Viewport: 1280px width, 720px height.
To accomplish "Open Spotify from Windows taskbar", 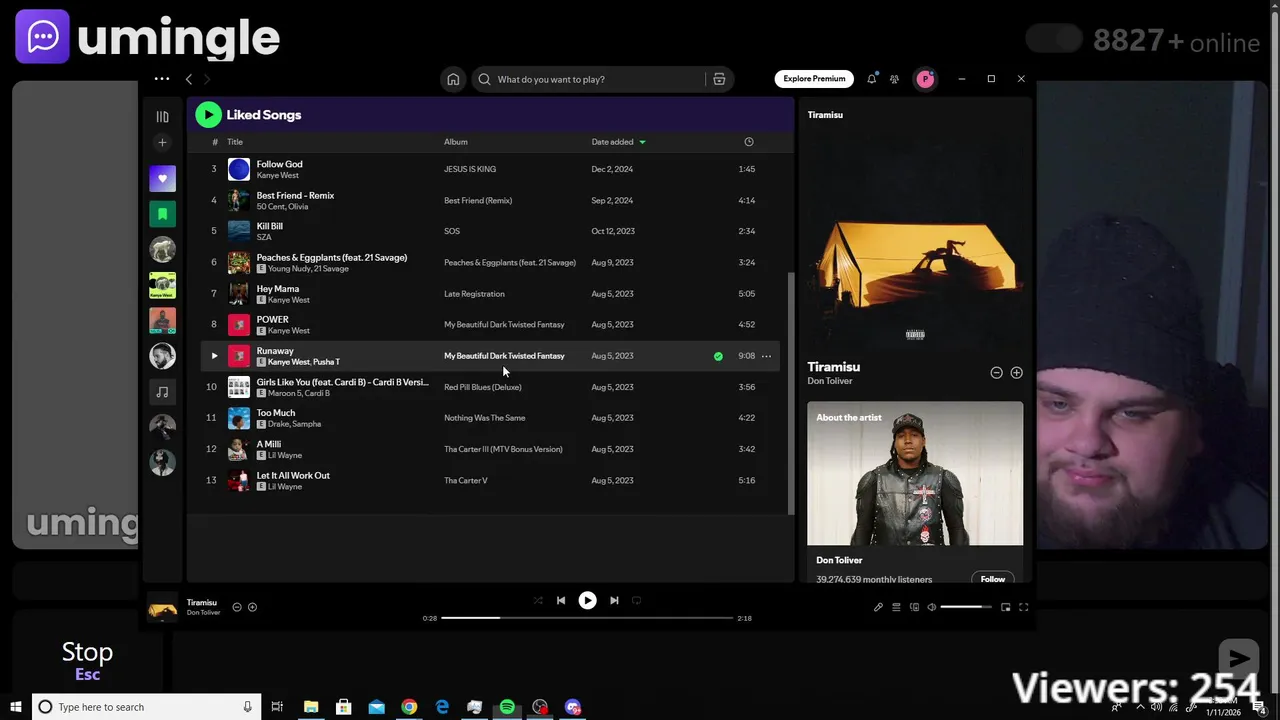I will [507, 707].
